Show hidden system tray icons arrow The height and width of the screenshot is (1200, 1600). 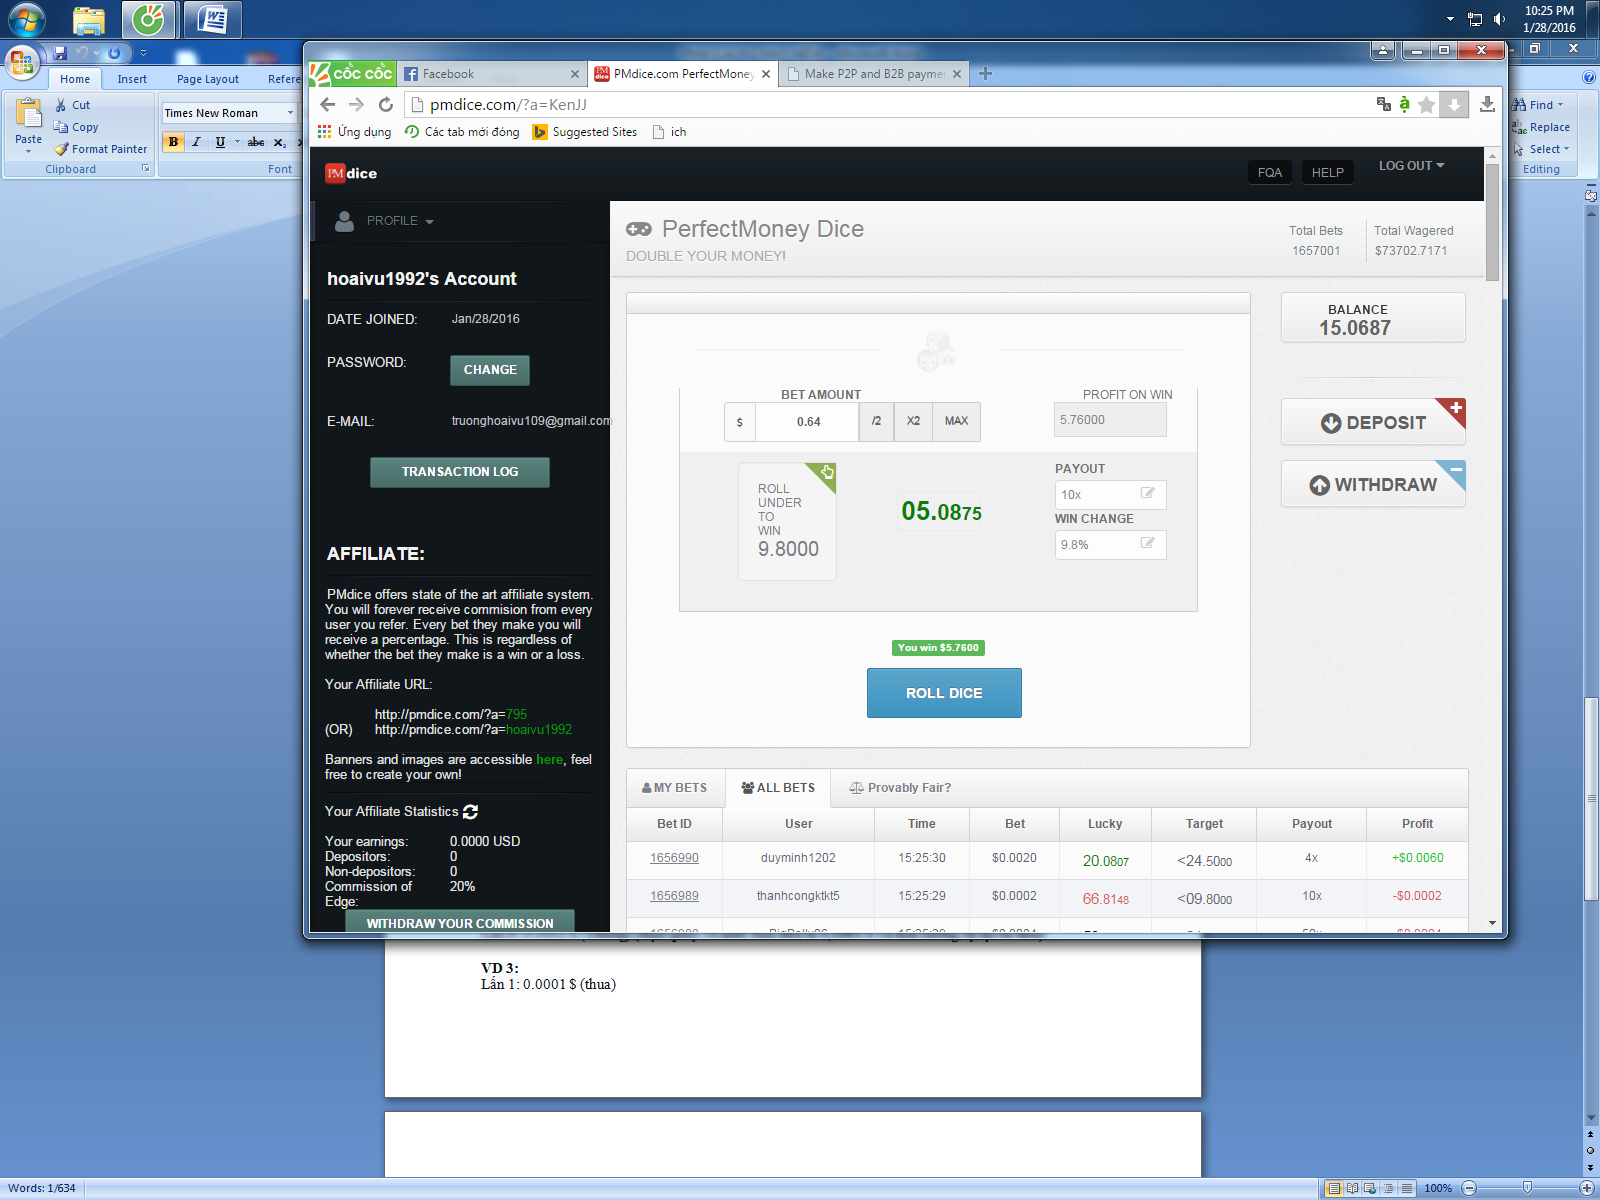(1450, 19)
